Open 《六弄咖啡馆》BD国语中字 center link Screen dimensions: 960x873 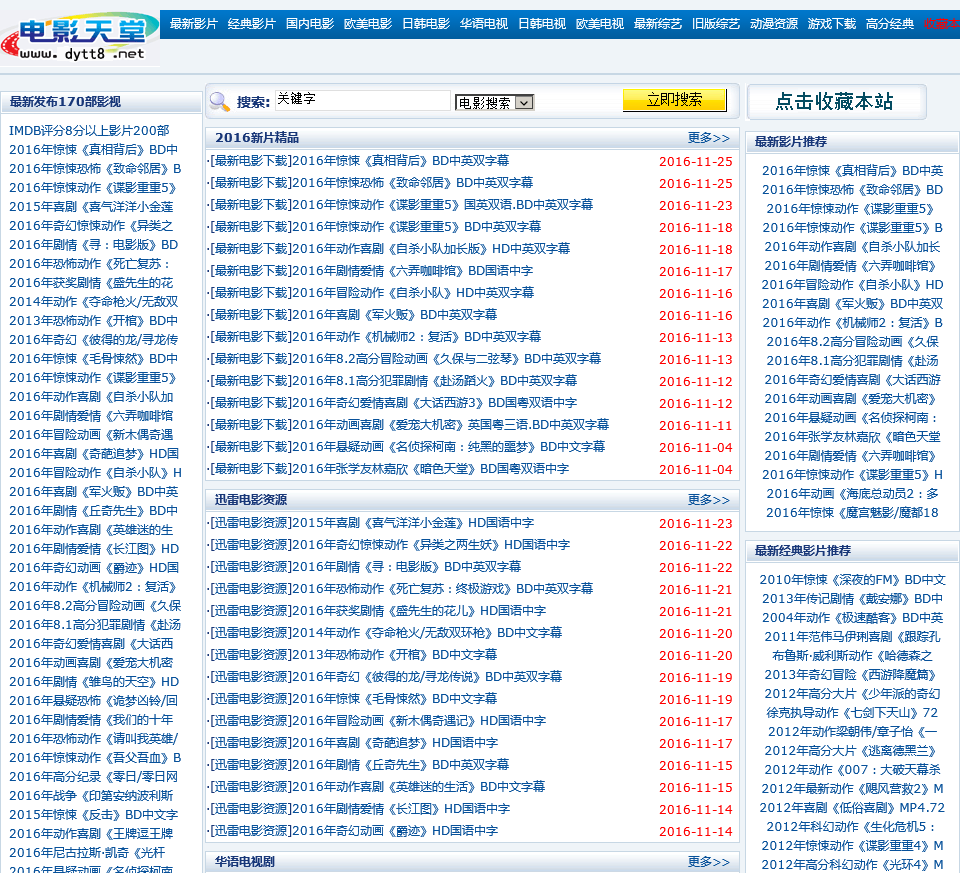(412, 271)
